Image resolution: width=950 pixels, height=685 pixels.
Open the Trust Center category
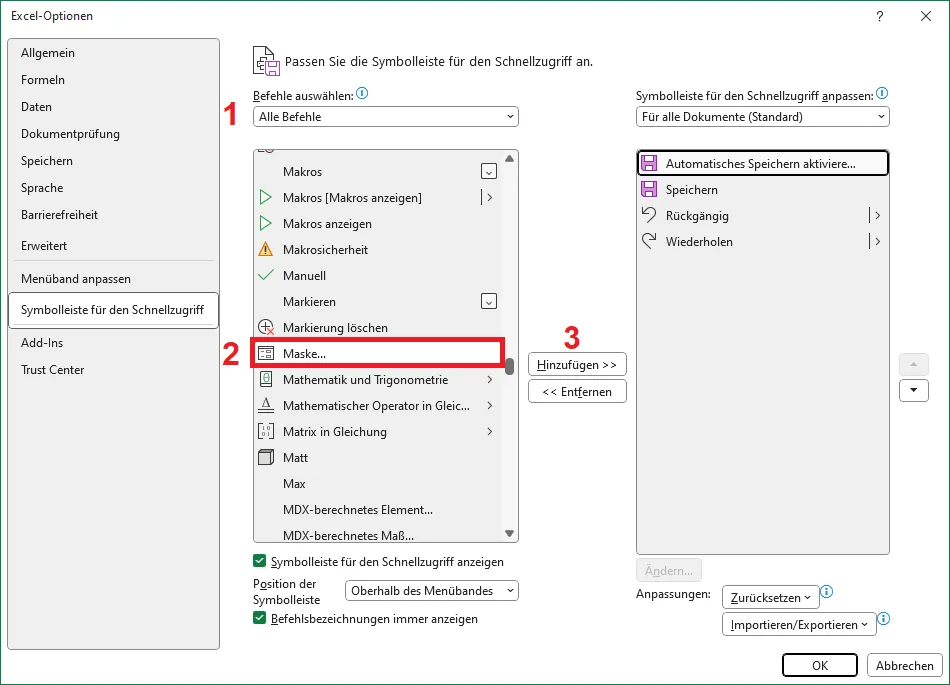53,369
